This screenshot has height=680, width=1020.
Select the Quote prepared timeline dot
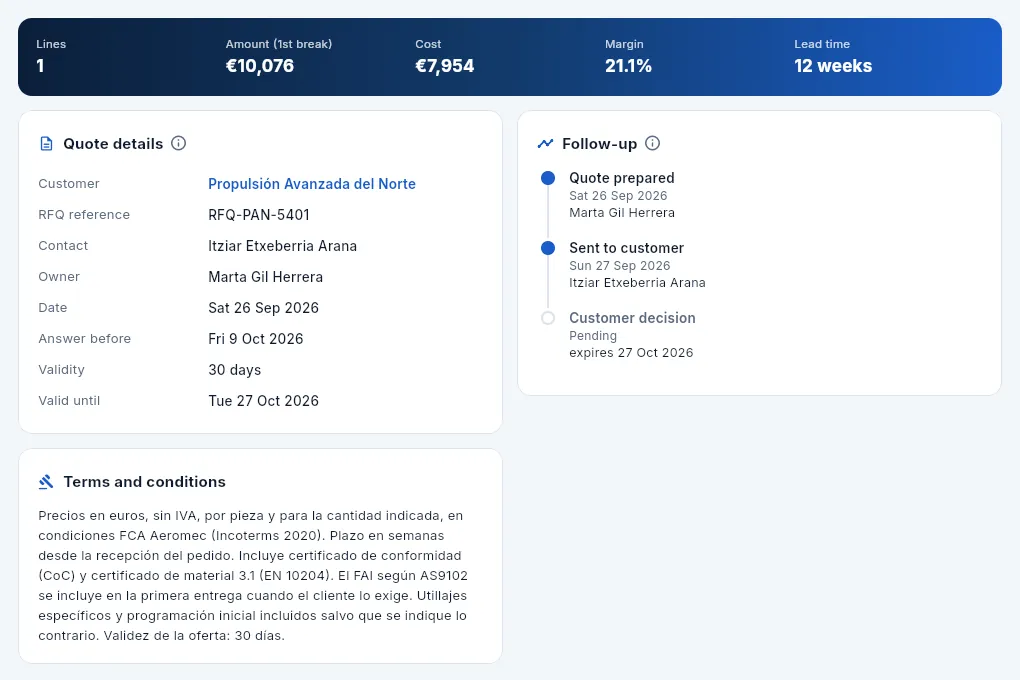548,178
